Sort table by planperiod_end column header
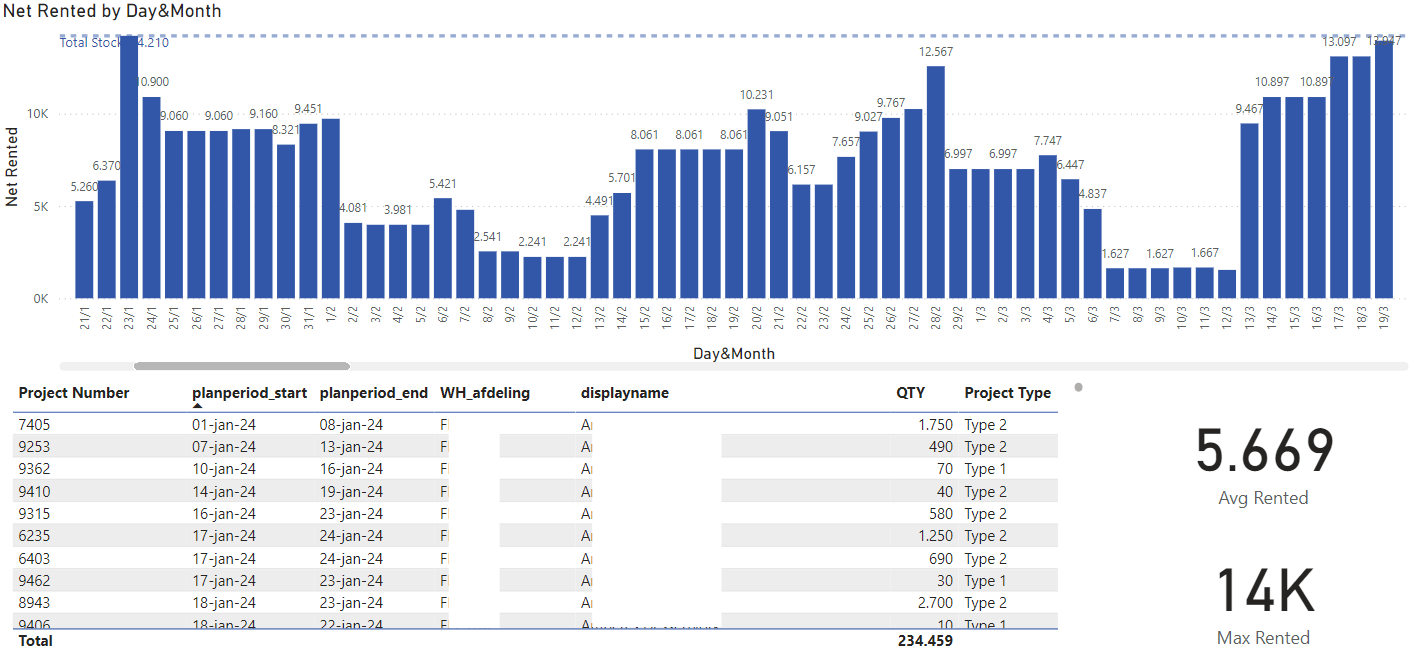Viewport: 1412px width, 653px height. (374, 393)
